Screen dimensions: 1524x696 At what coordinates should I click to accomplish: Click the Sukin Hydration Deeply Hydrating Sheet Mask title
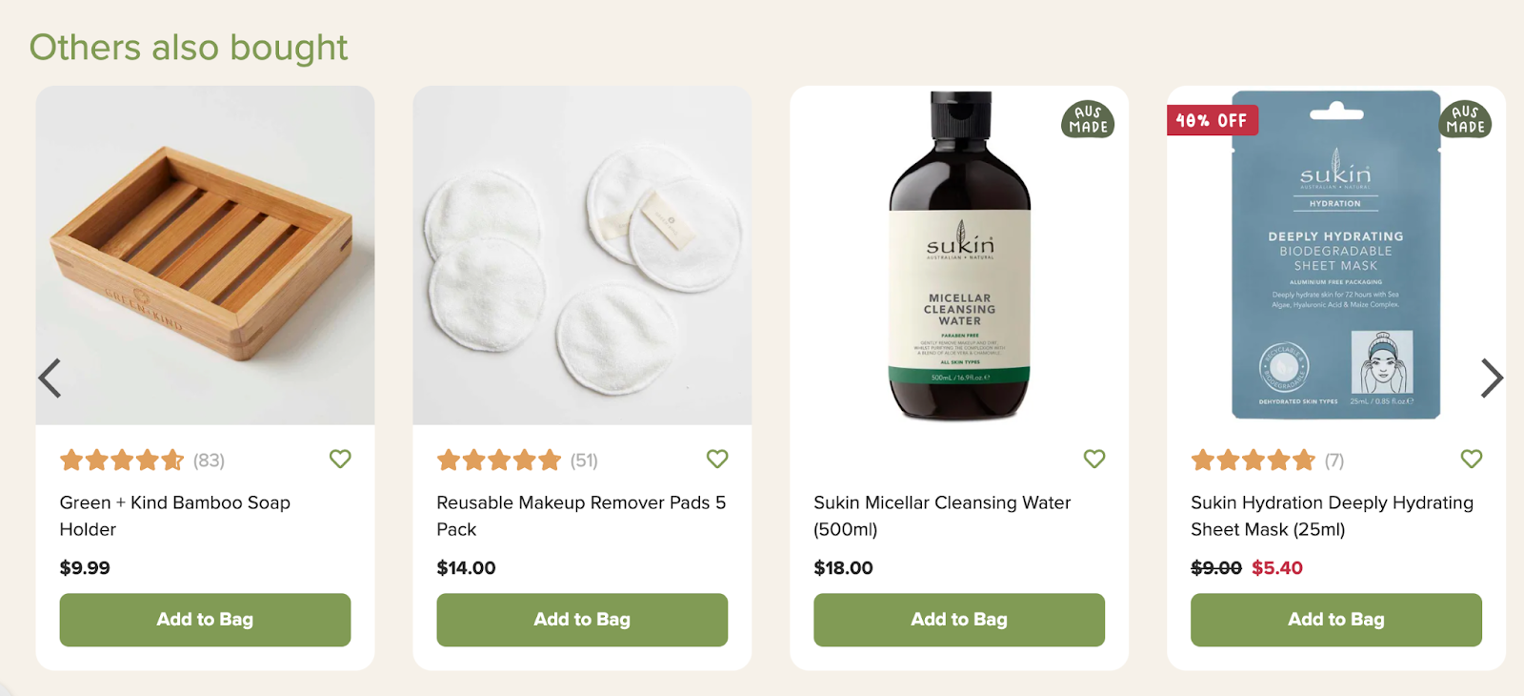[x=1330, y=515]
